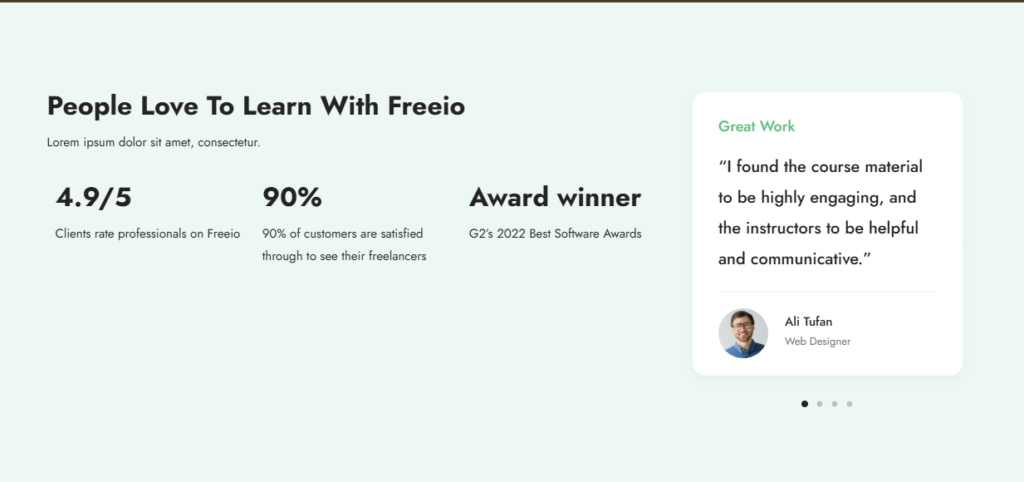Click the Great Work testimonial label

click(756, 126)
